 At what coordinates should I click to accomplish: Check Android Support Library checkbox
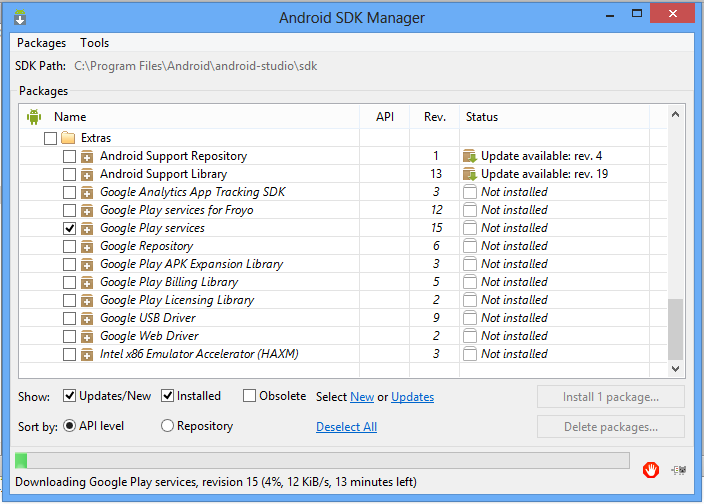[69, 174]
